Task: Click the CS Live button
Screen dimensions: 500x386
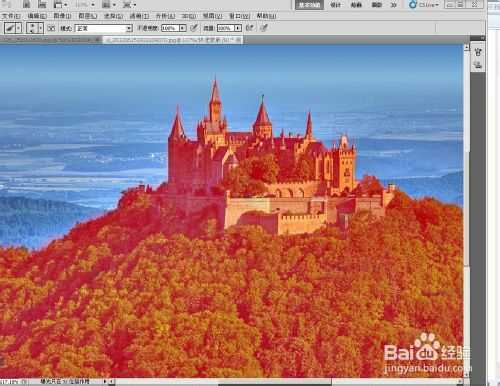Action: pos(424,5)
